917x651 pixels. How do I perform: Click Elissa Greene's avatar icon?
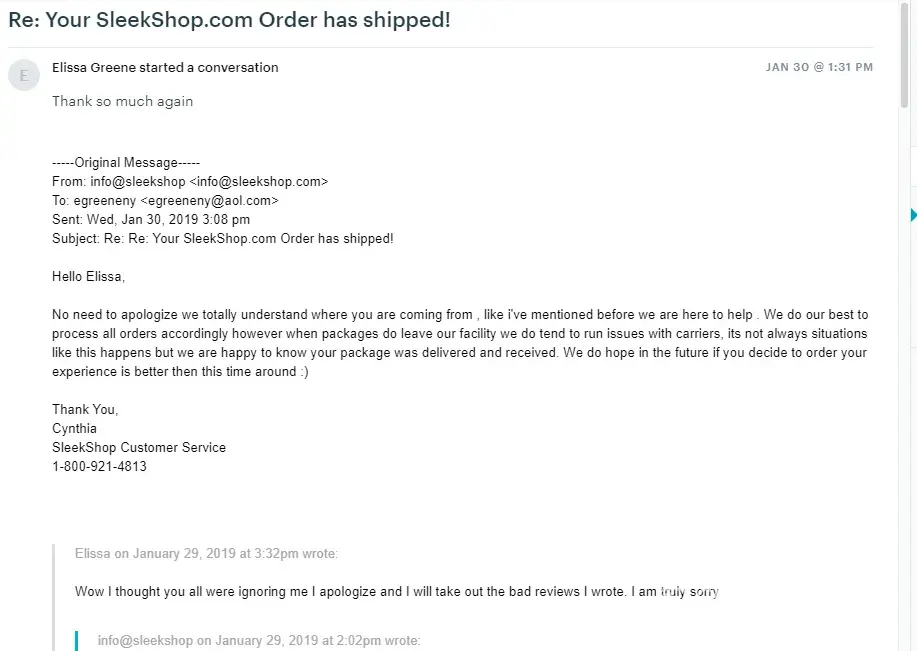24,76
